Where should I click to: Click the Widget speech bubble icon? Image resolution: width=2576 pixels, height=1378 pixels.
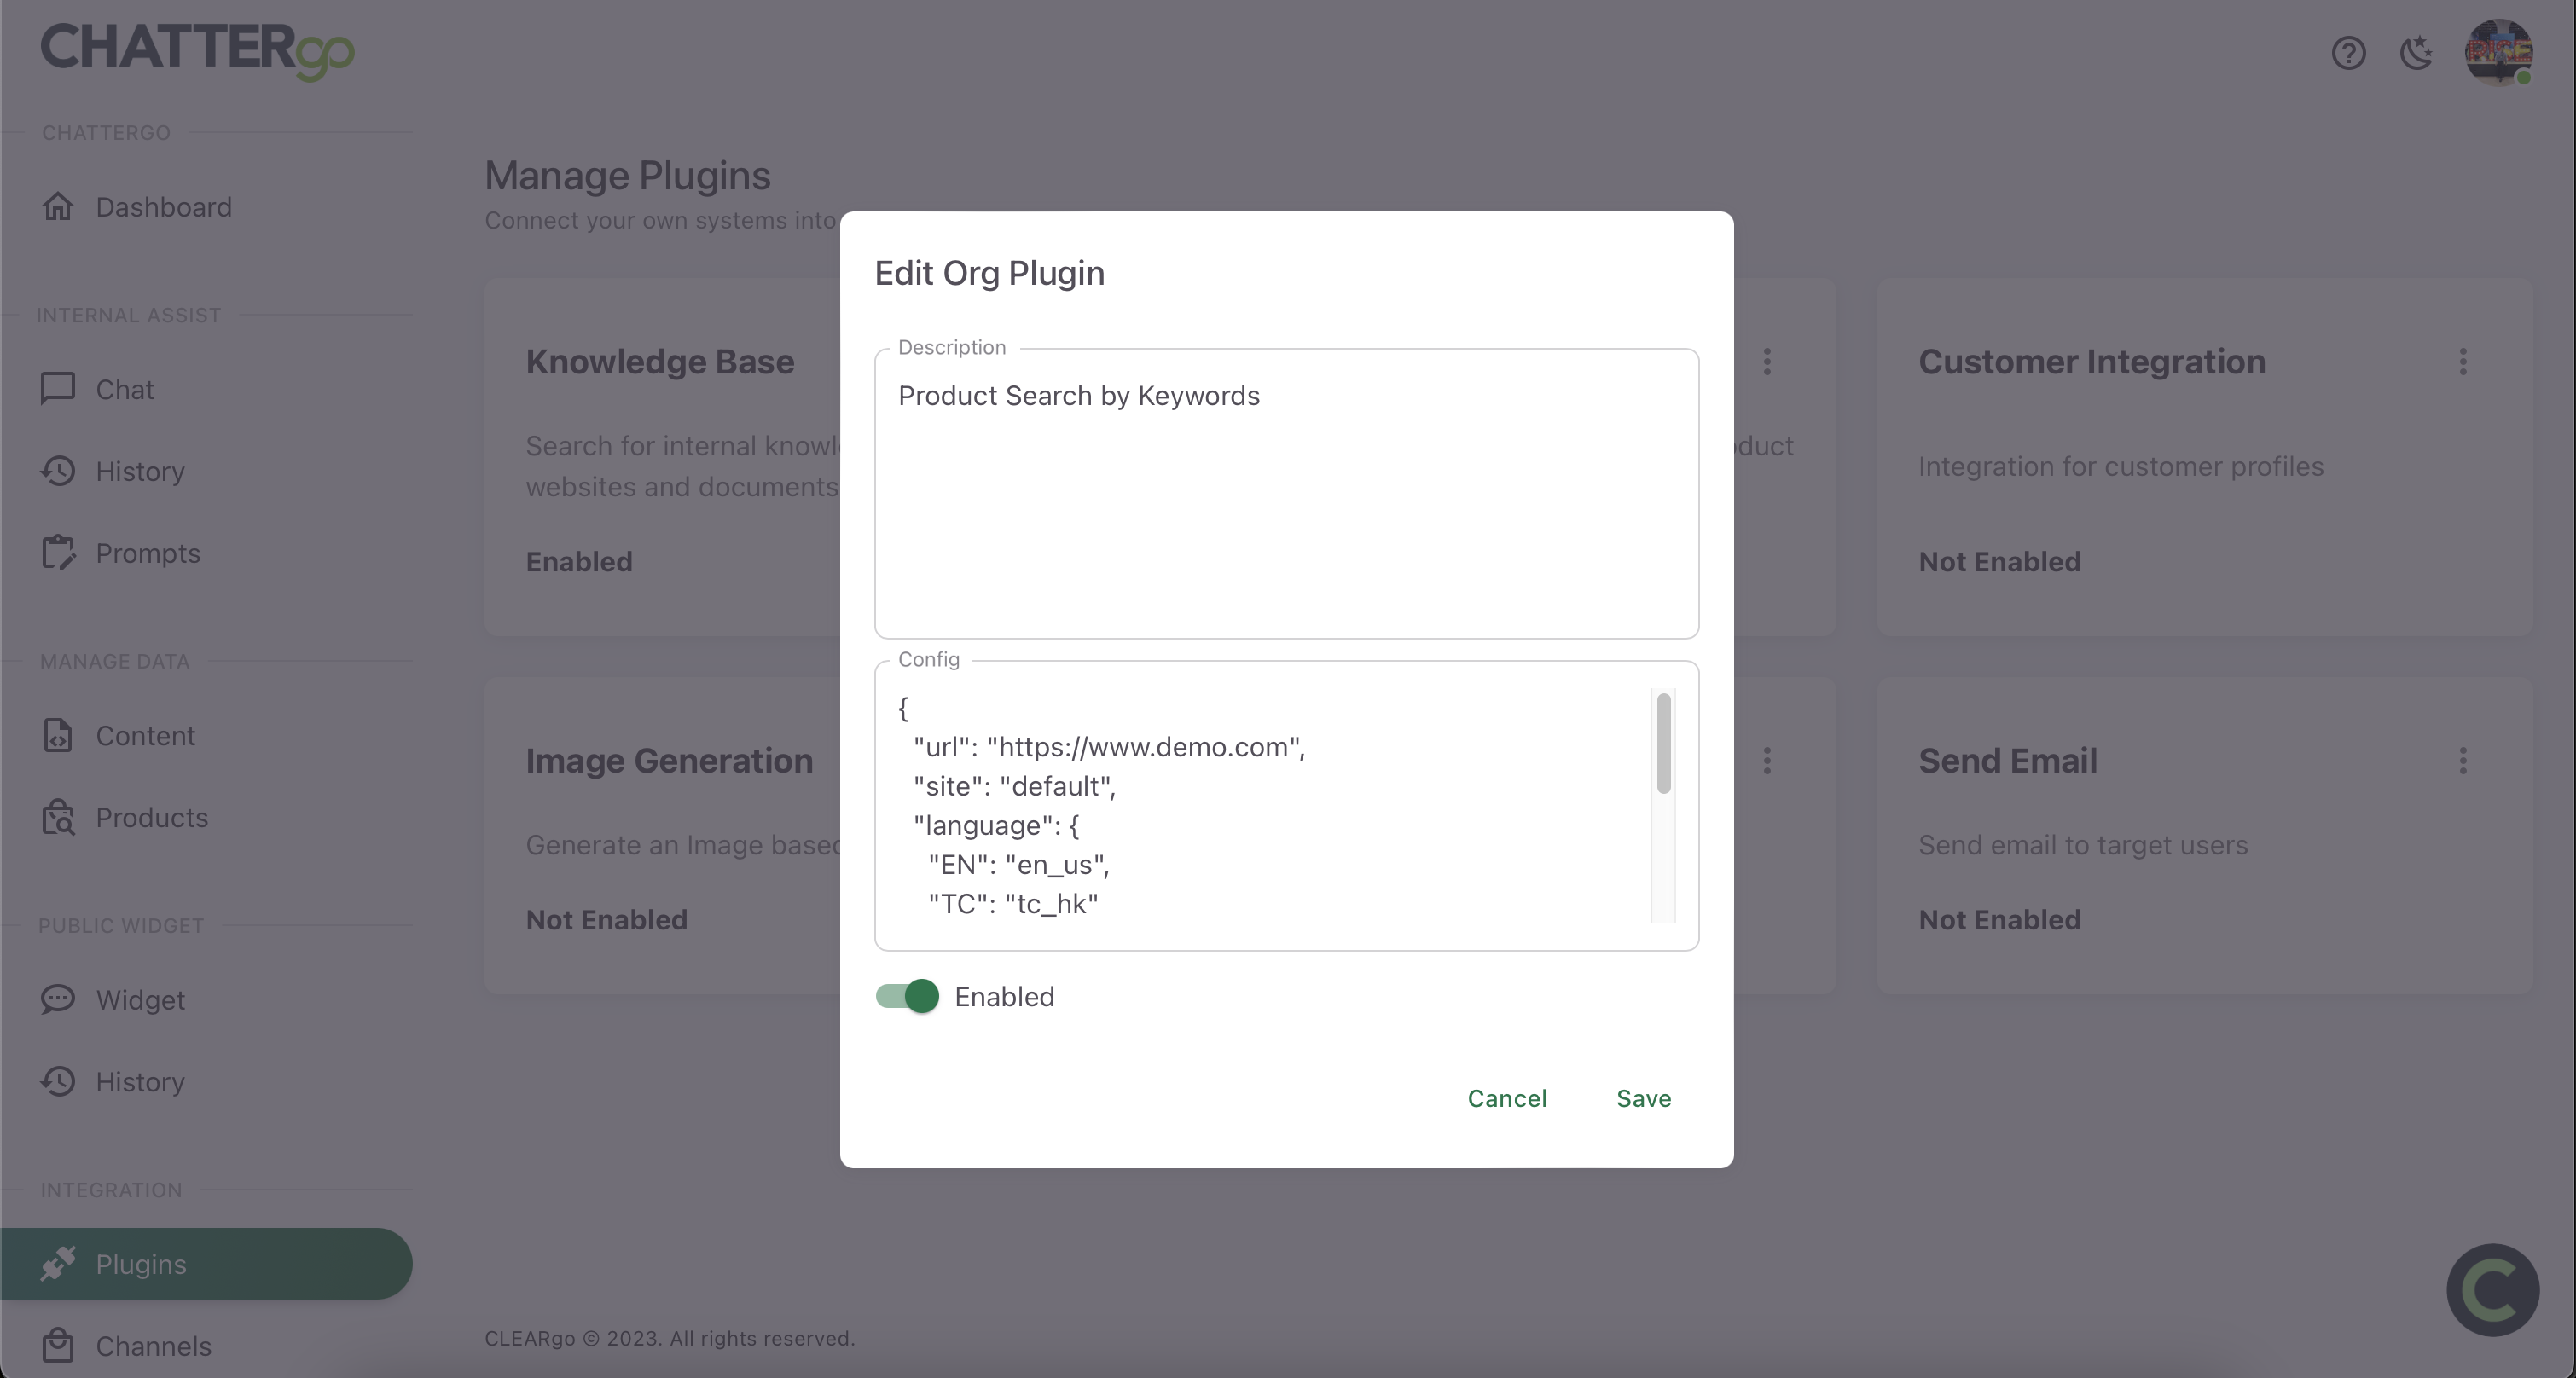click(x=58, y=999)
